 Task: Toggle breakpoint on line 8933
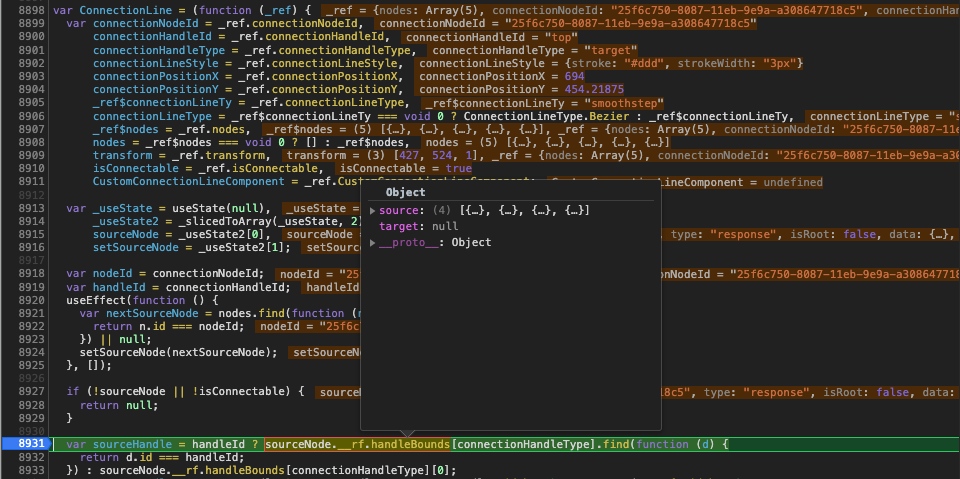(31, 471)
